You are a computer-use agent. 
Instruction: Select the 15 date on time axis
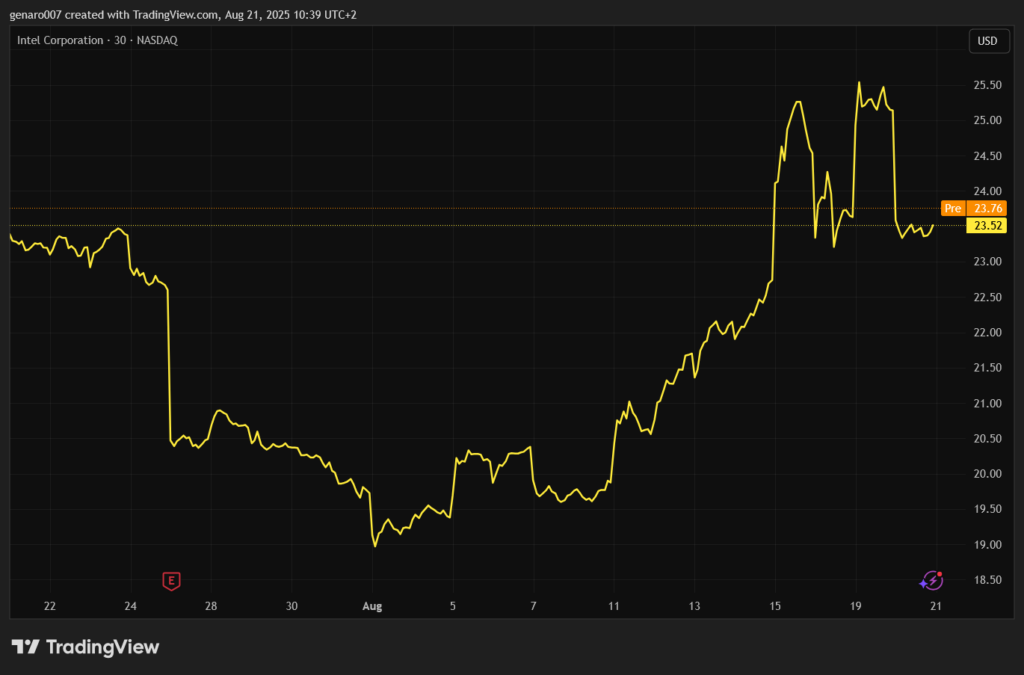click(x=775, y=606)
